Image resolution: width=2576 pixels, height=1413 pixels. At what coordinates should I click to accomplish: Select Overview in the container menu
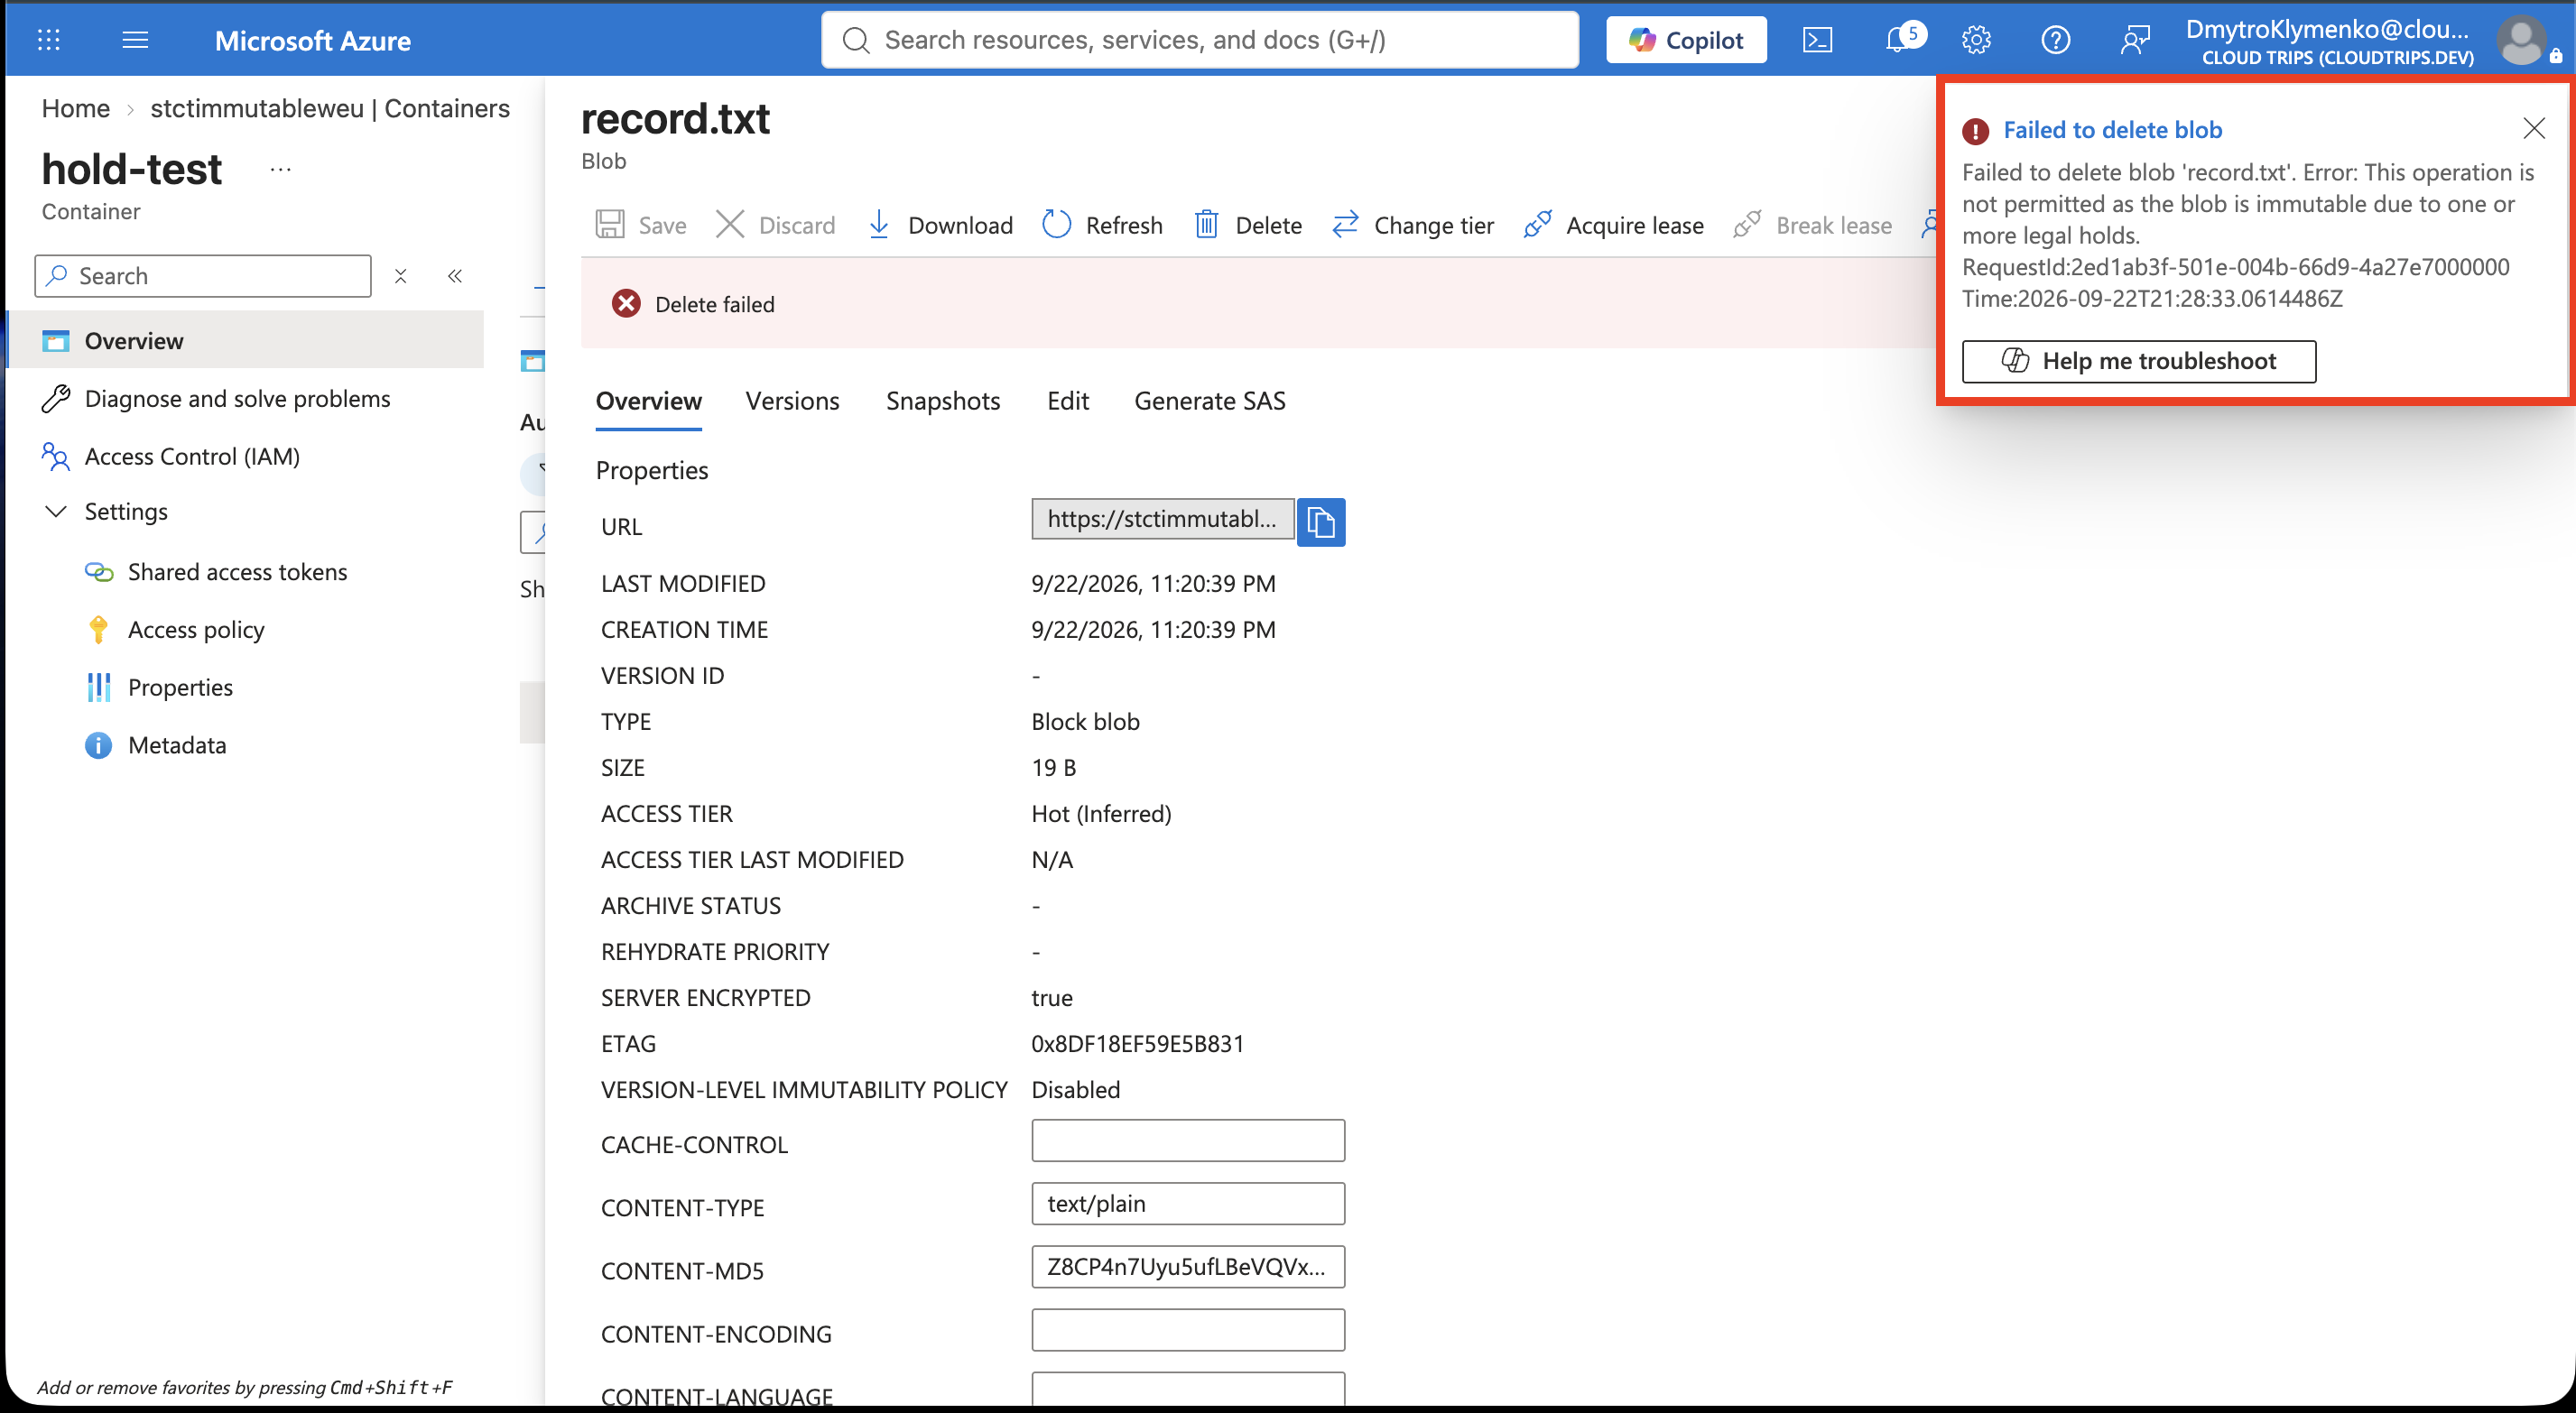tap(245, 341)
